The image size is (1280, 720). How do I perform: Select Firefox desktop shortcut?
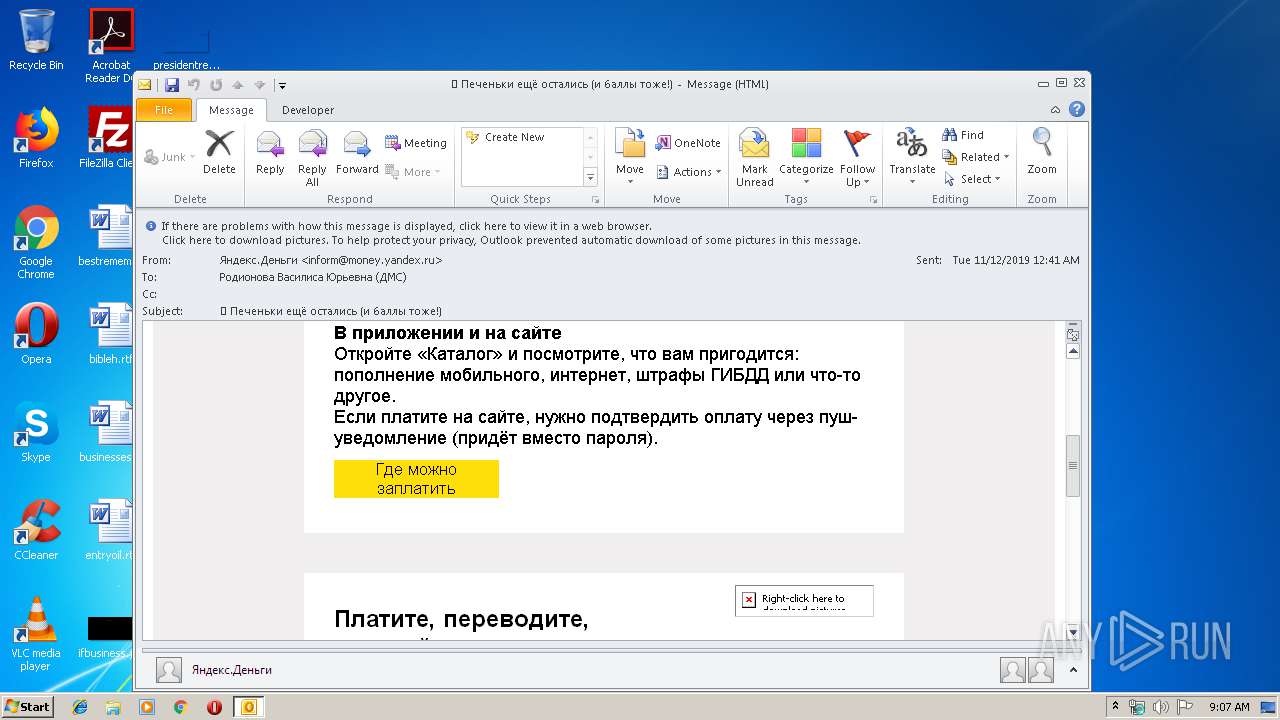(x=36, y=138)
